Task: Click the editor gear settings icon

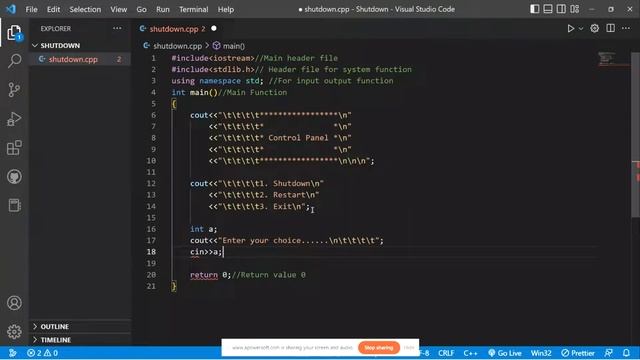Action: [x=595, y=28]
